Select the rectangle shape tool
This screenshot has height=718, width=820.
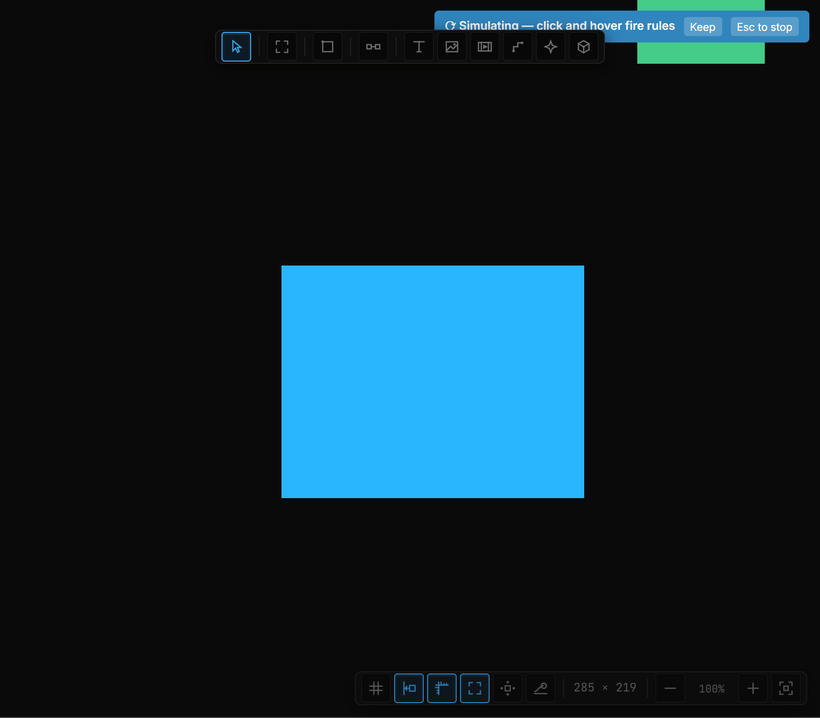coord(327,47)
